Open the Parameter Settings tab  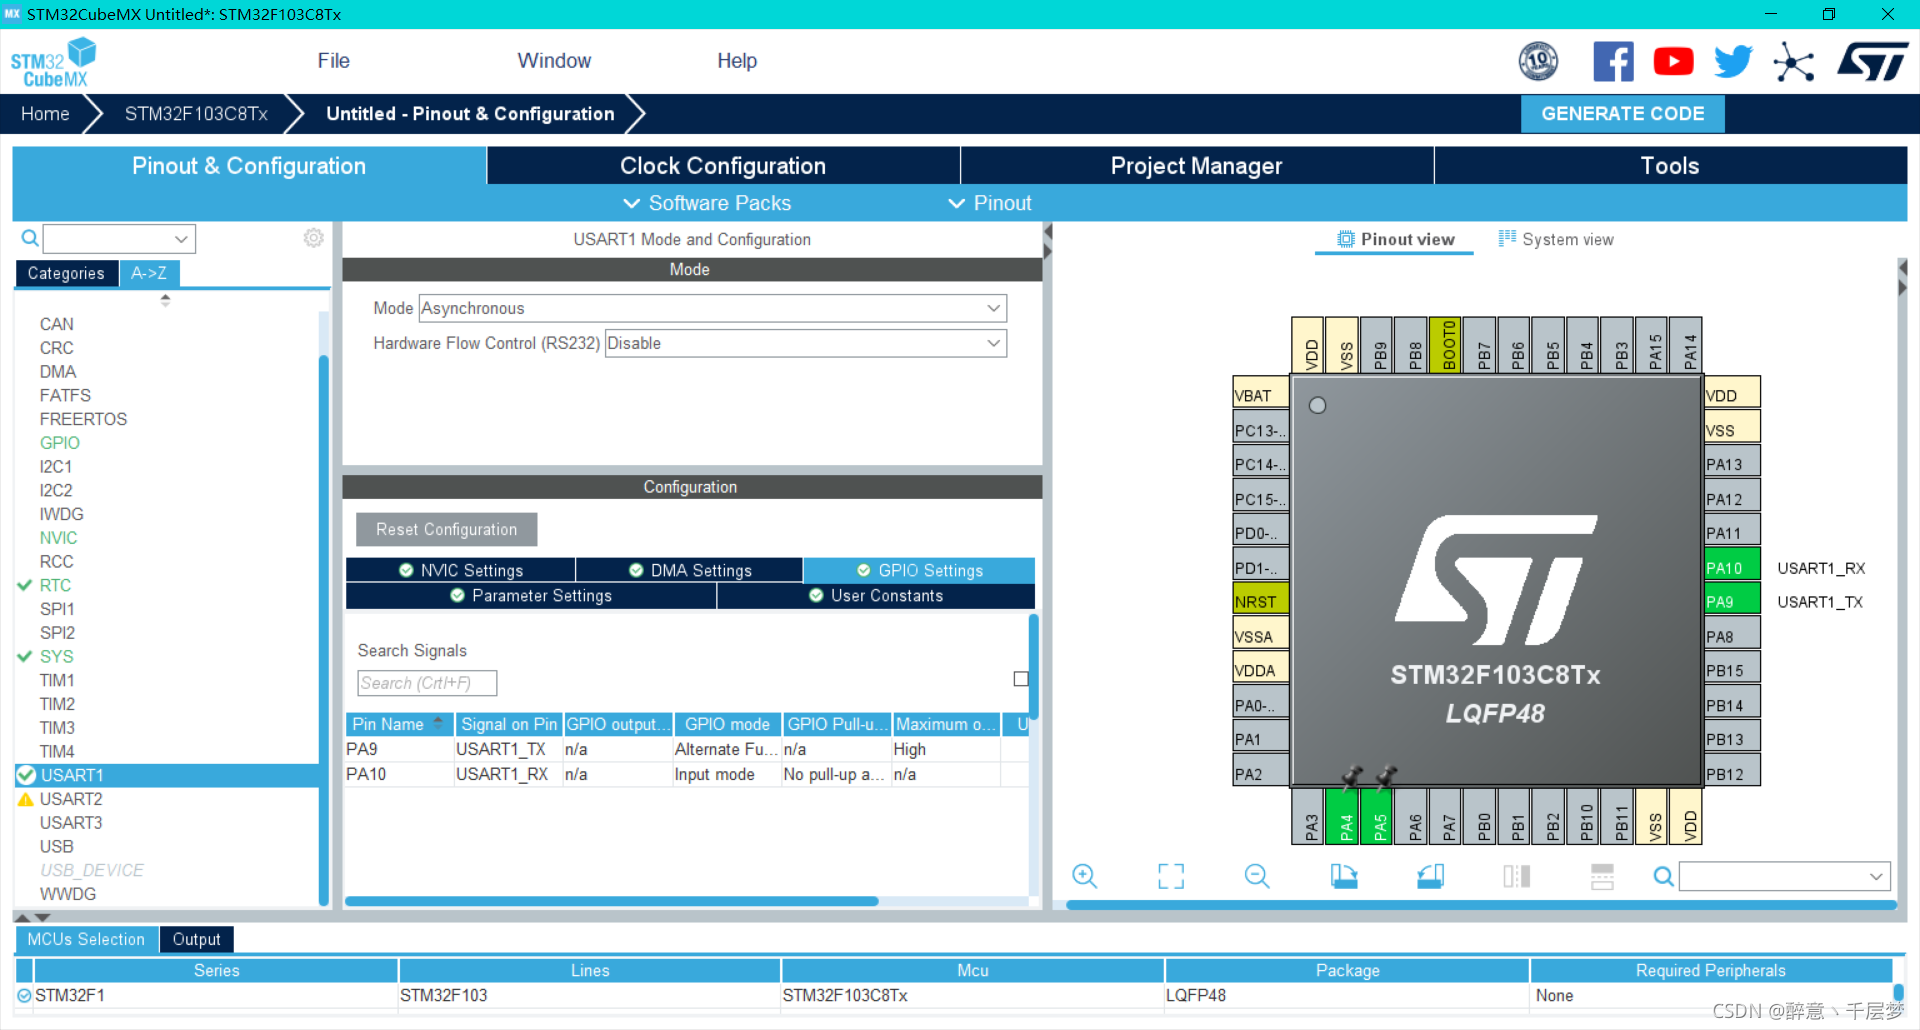(x=531, y=595)
